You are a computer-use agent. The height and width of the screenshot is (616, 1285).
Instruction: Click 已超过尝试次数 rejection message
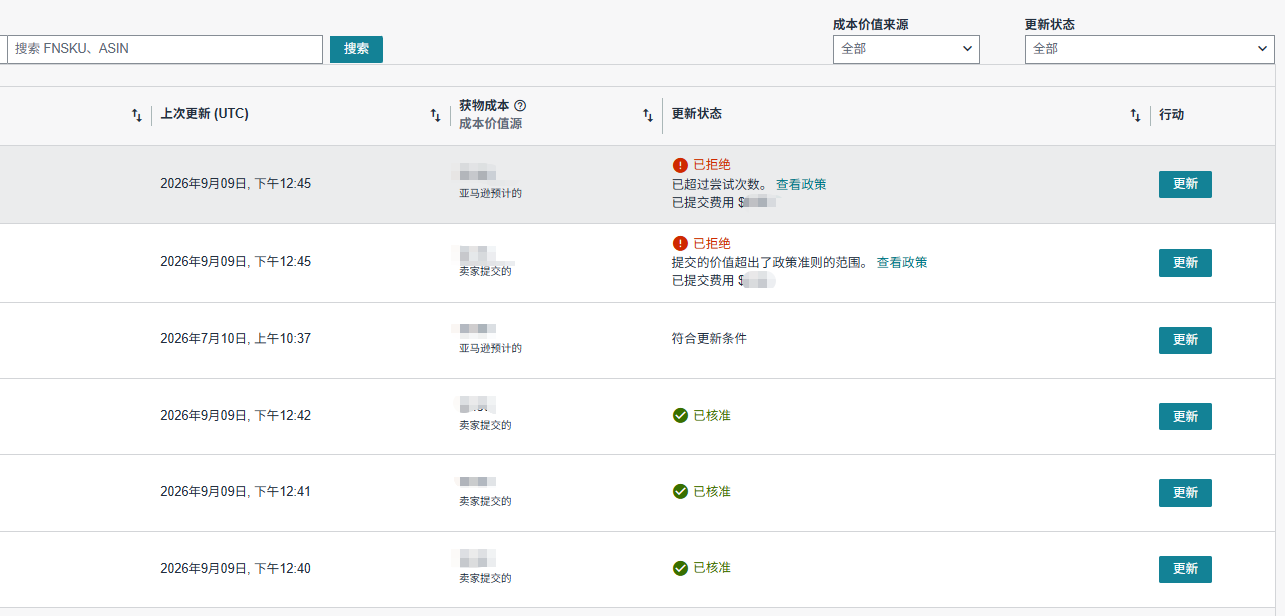719,184
